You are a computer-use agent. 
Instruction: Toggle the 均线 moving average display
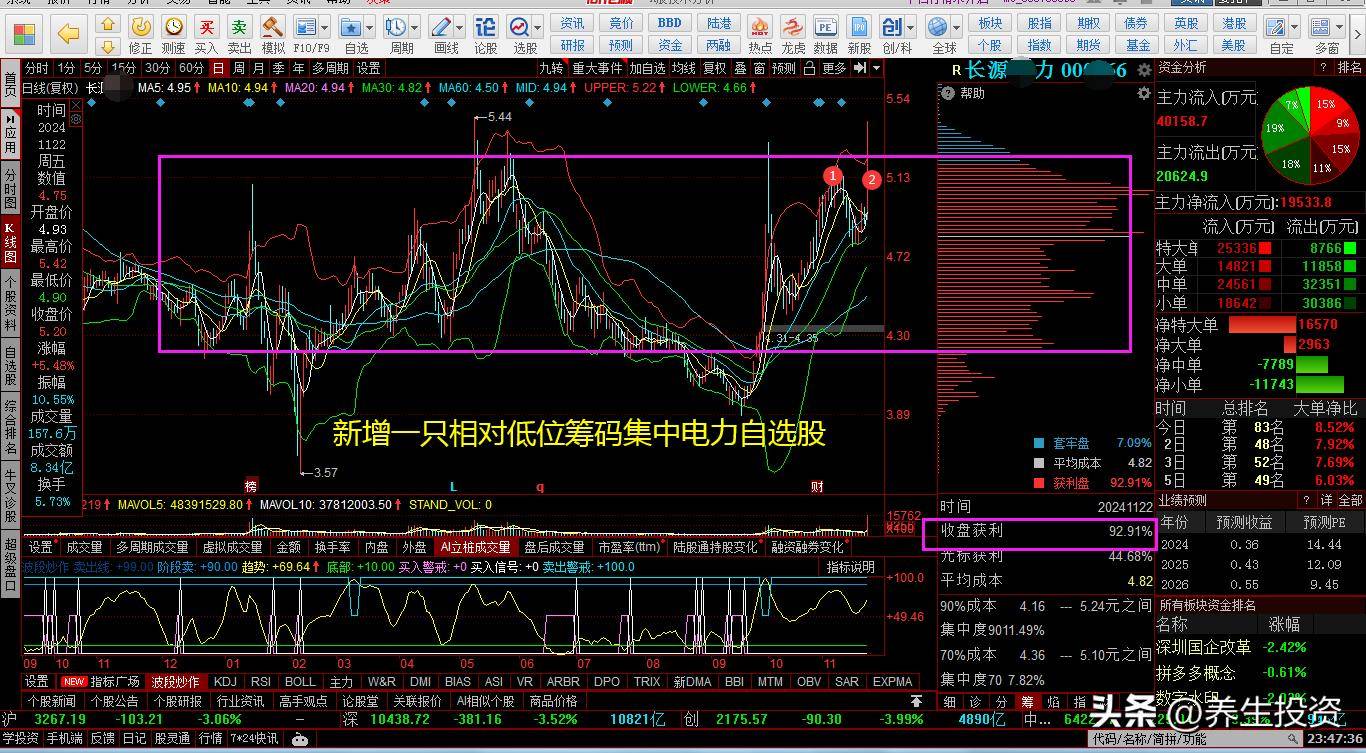tap(683, 68)
